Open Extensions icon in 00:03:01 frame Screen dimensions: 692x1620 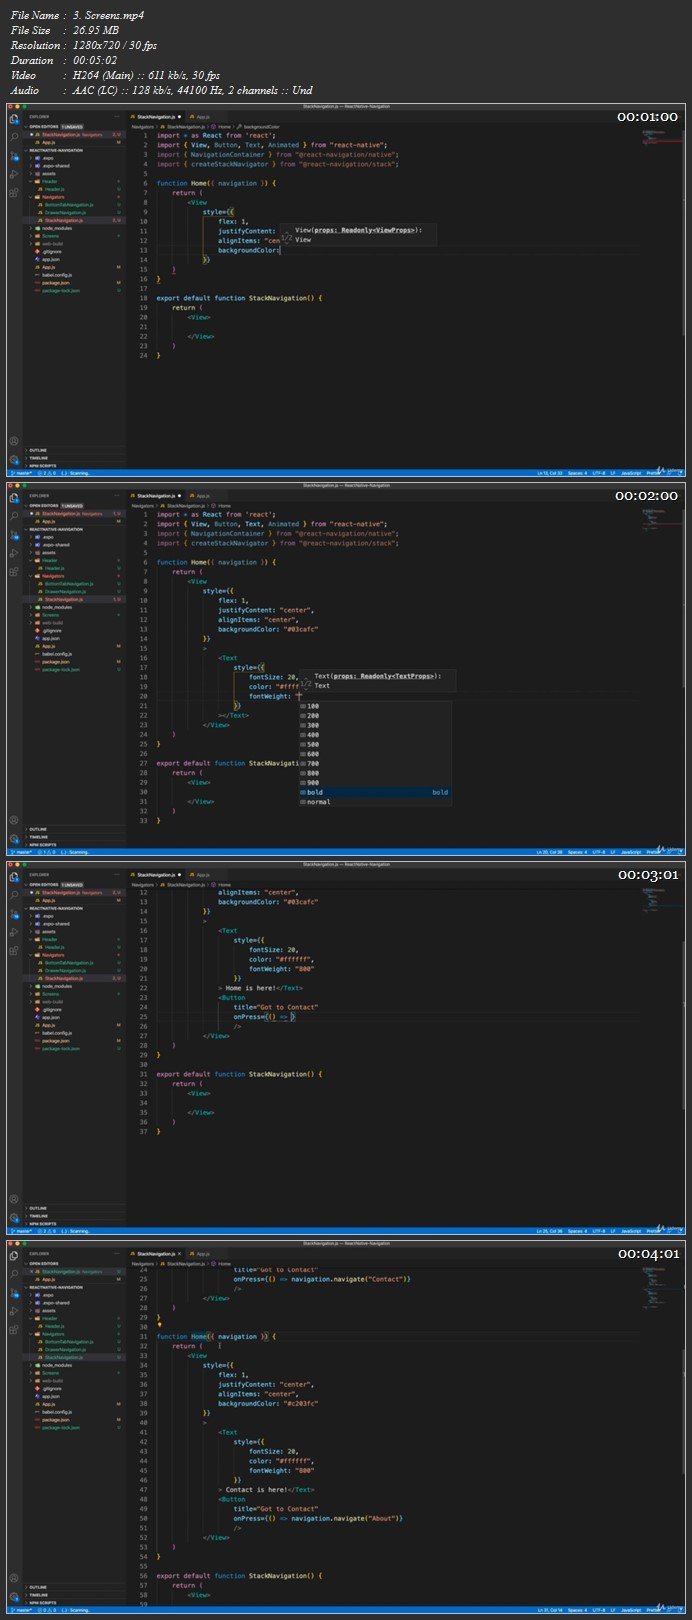click(x=14, y=950)
